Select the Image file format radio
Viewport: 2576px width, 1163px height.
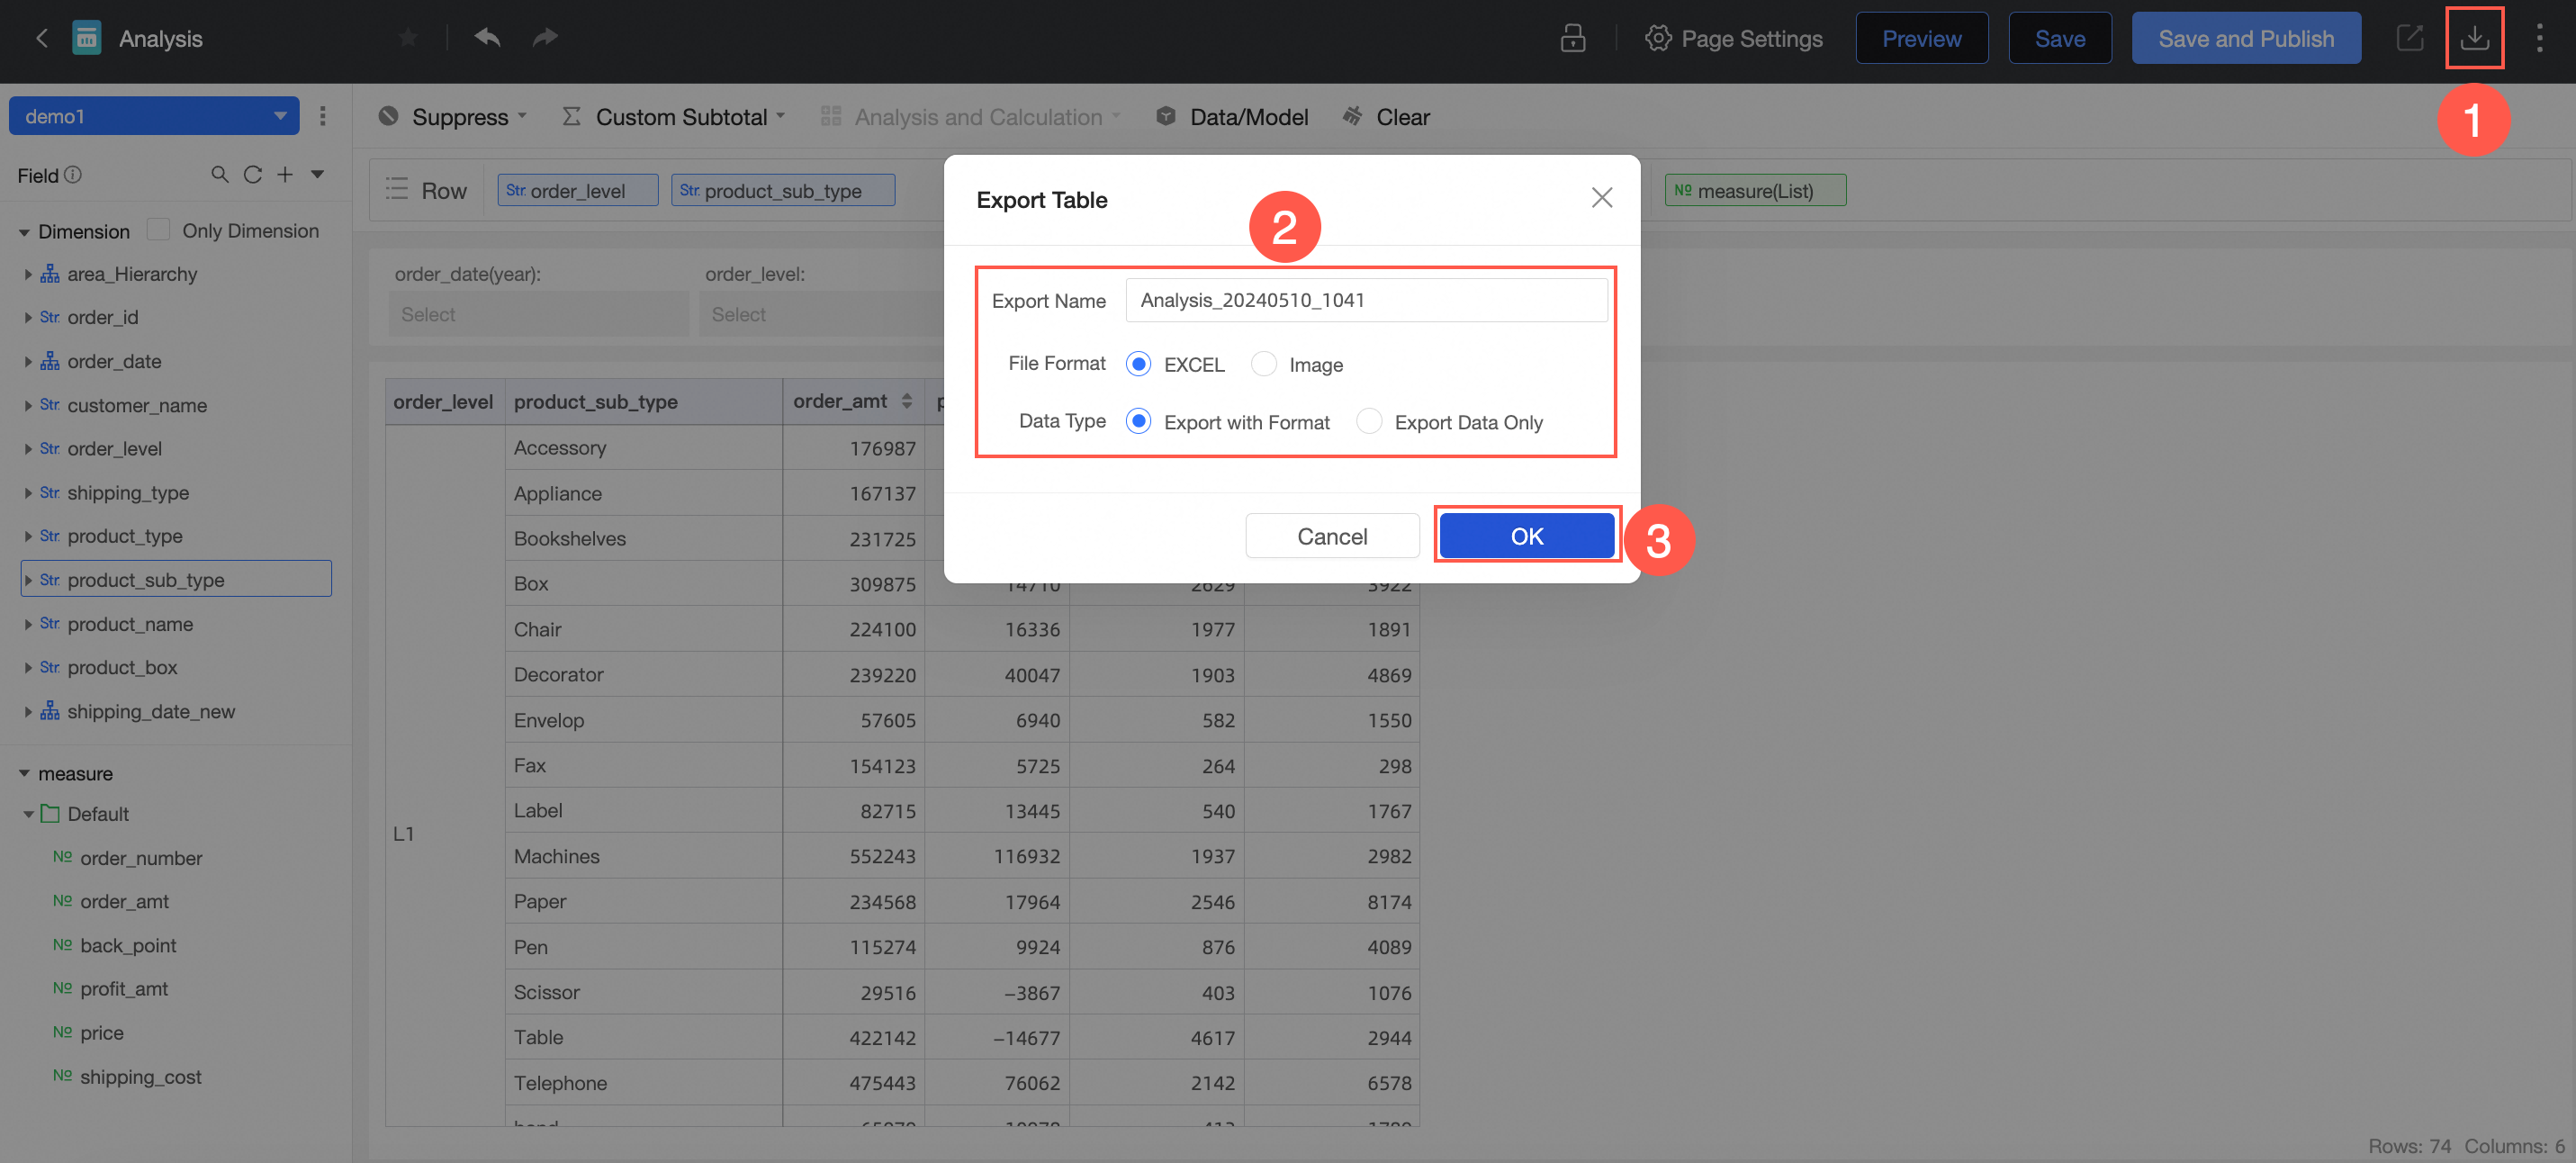tap(1263, 364)
